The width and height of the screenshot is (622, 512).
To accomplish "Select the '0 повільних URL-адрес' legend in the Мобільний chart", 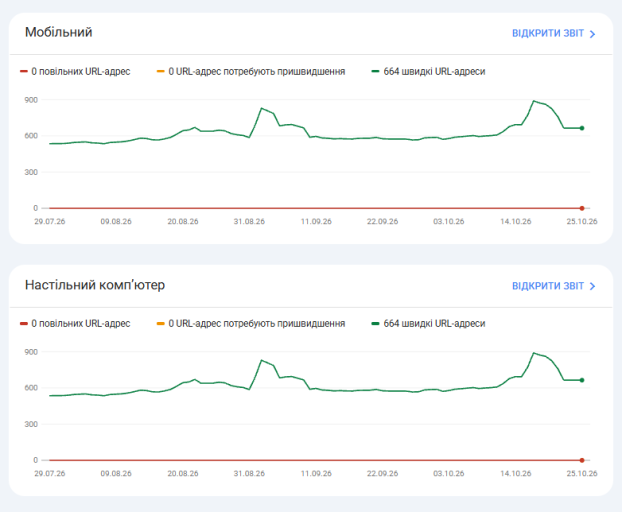I will click(75, 71).
